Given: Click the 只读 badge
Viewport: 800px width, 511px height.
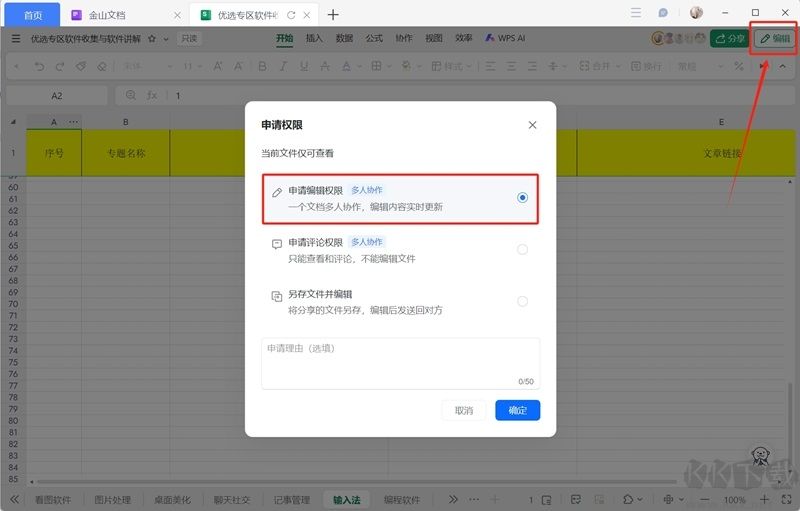Looking at the screenshot, I should (x=189, y=38).
